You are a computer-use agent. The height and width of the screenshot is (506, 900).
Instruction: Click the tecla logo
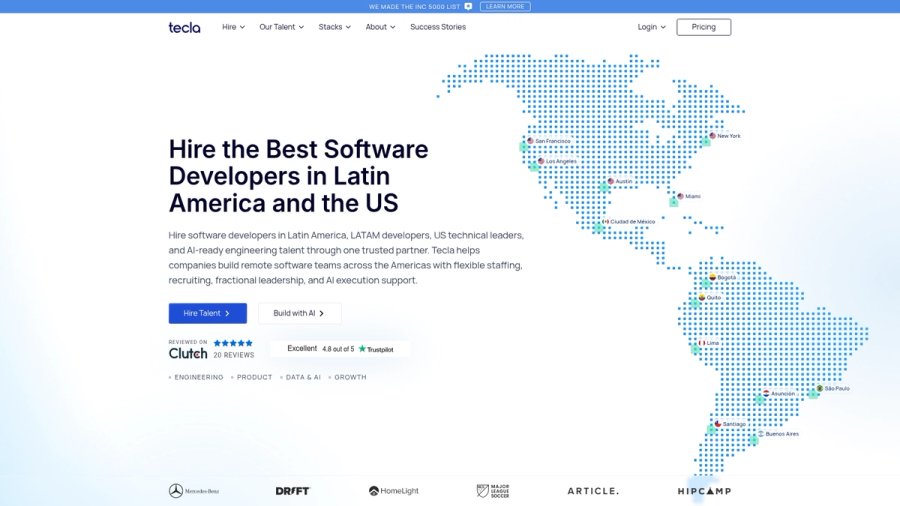(184, 27)
